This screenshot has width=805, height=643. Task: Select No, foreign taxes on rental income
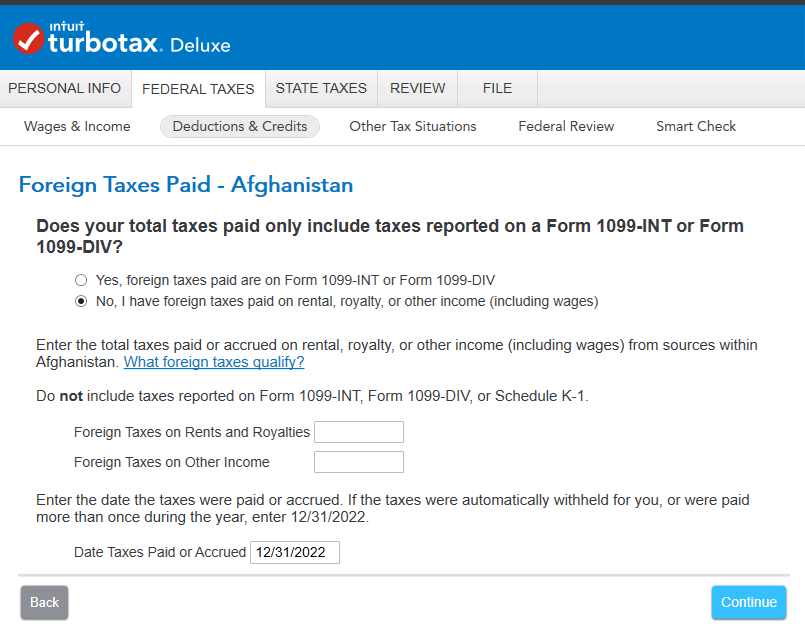(81, 301)
